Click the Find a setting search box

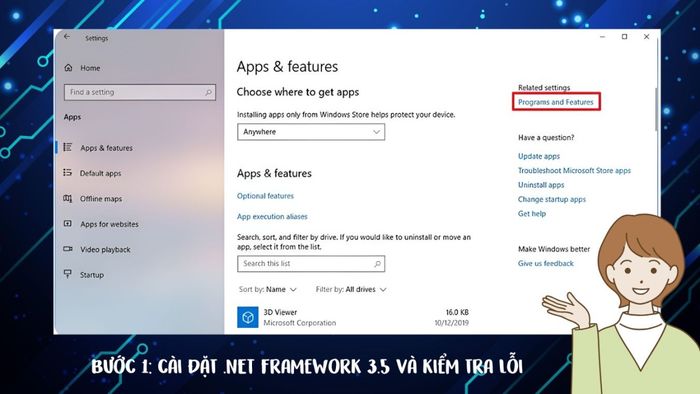click(140, 92)
